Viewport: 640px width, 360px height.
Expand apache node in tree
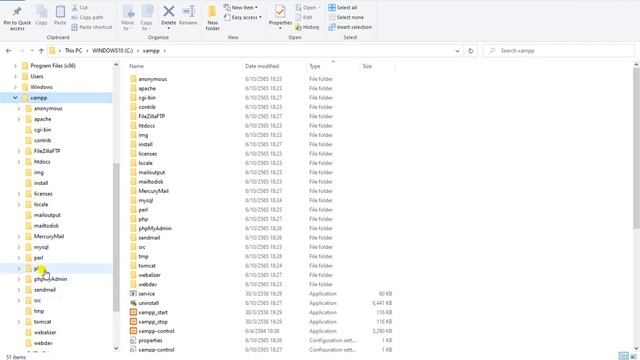[19, 119]
